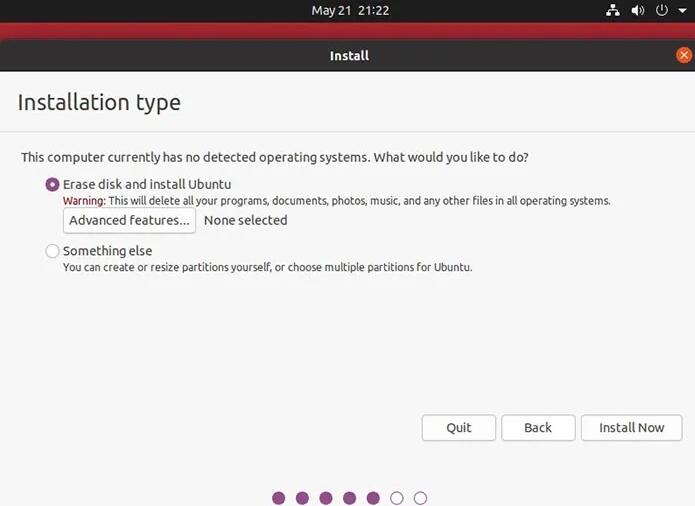Click Install Now to begin installation
The width and height of the screenshot is (695, 506).
632,428
